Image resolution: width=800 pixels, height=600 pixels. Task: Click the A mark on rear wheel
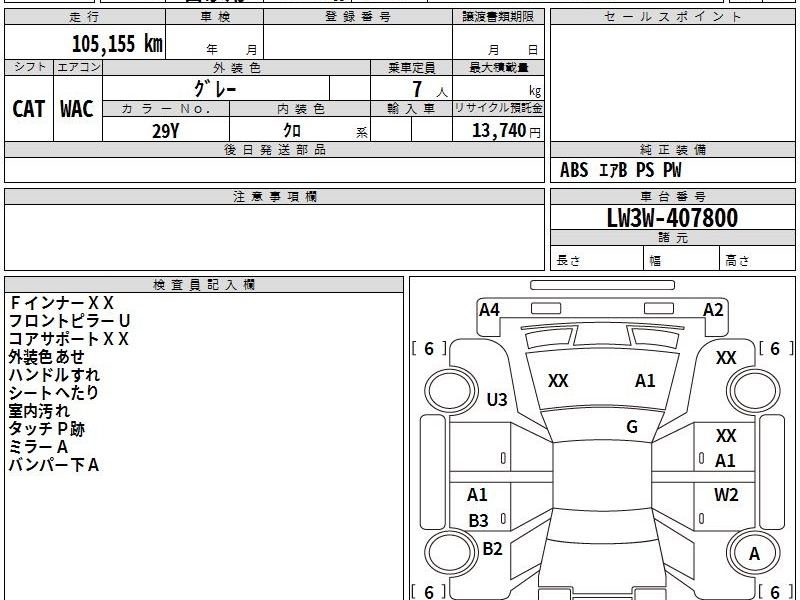tap(755, 554)
